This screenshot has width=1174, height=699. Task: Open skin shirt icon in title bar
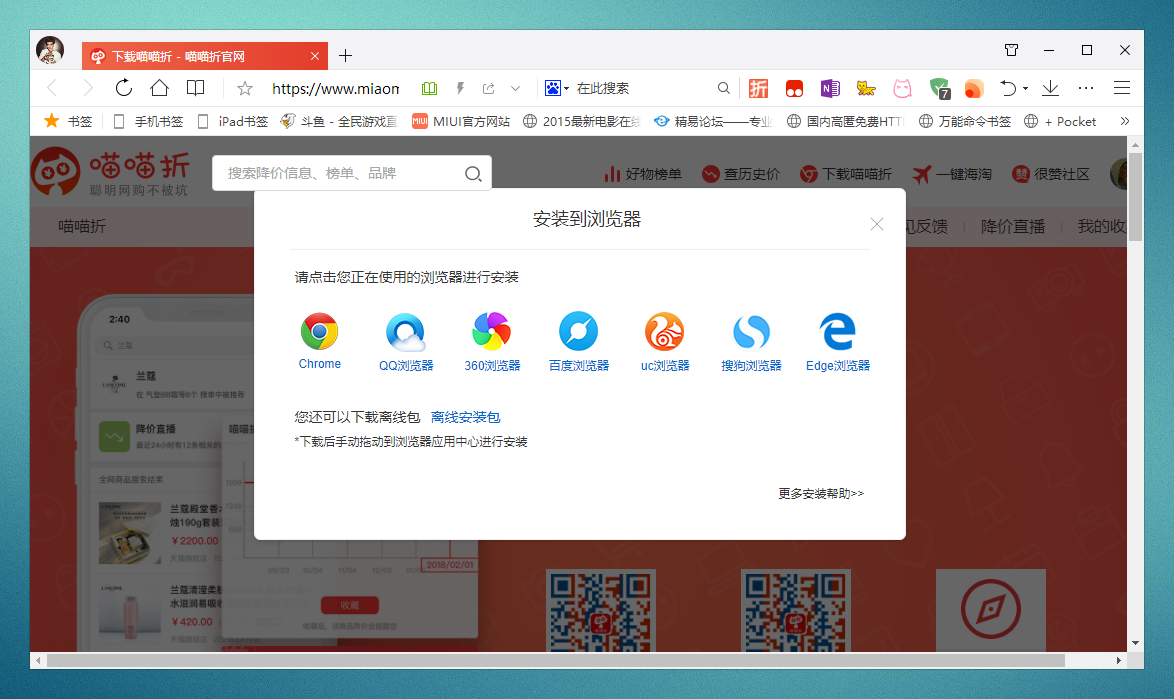(x=1012, y=50)
